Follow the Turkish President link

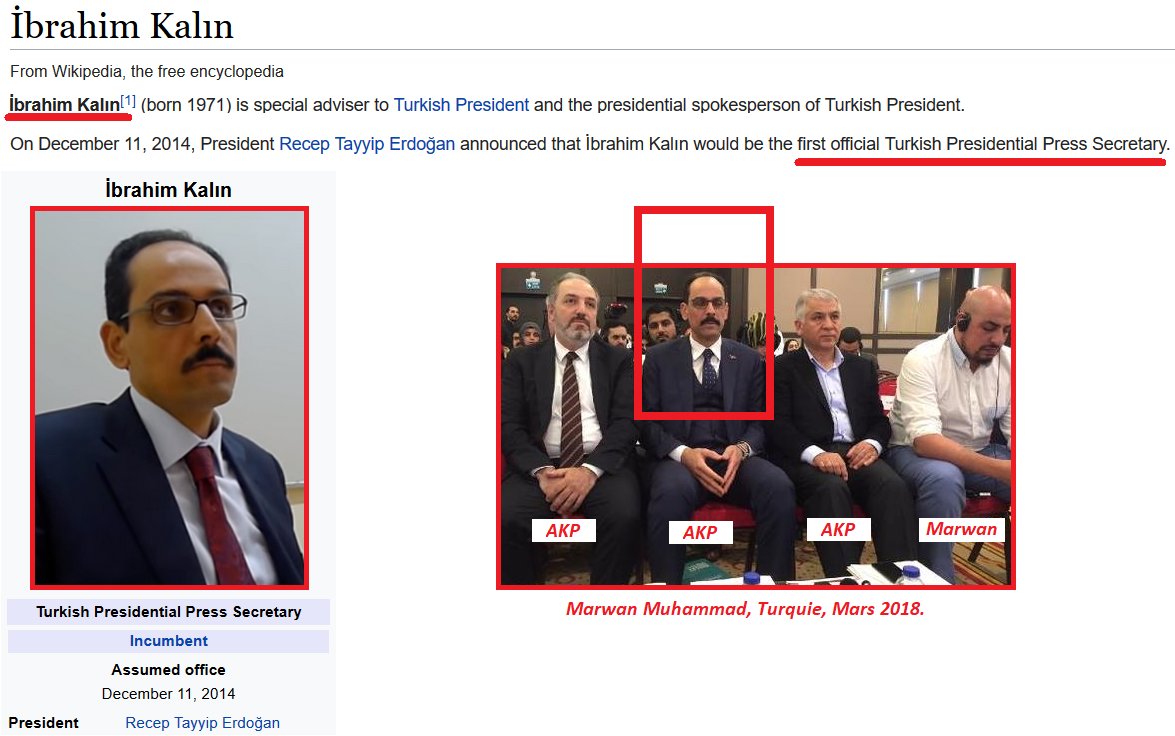(x=461, y=105)
